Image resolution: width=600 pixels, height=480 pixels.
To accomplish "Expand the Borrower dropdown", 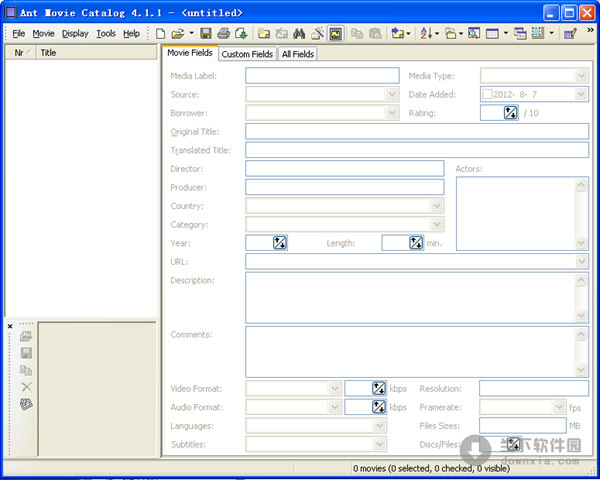I will point(392,113).
